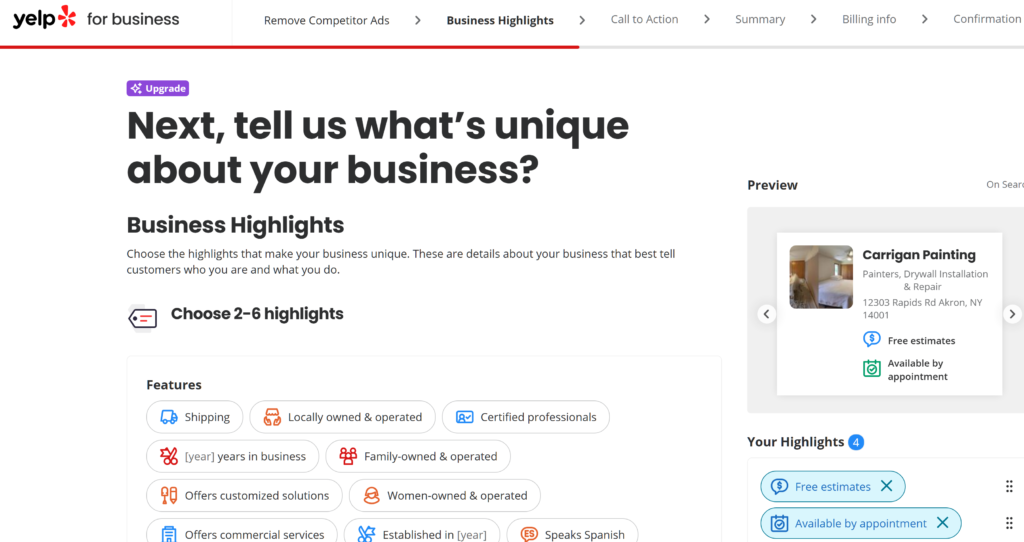Open the Call to Action step

click(644, 19)
